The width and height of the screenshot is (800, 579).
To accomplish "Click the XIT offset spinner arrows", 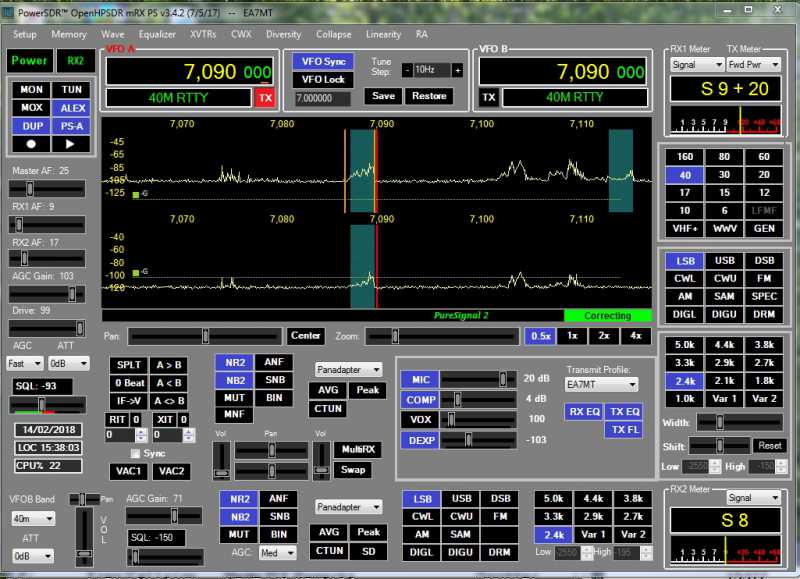I will click(x=188, y=435).
